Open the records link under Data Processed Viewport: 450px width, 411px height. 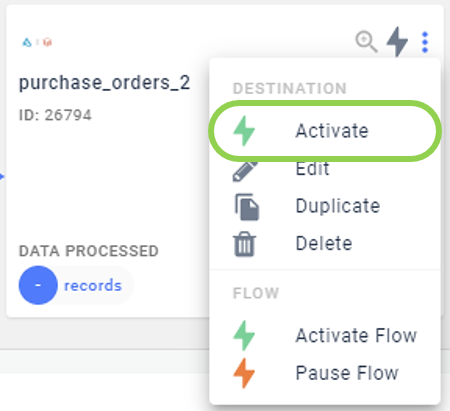tap(93, 286)
